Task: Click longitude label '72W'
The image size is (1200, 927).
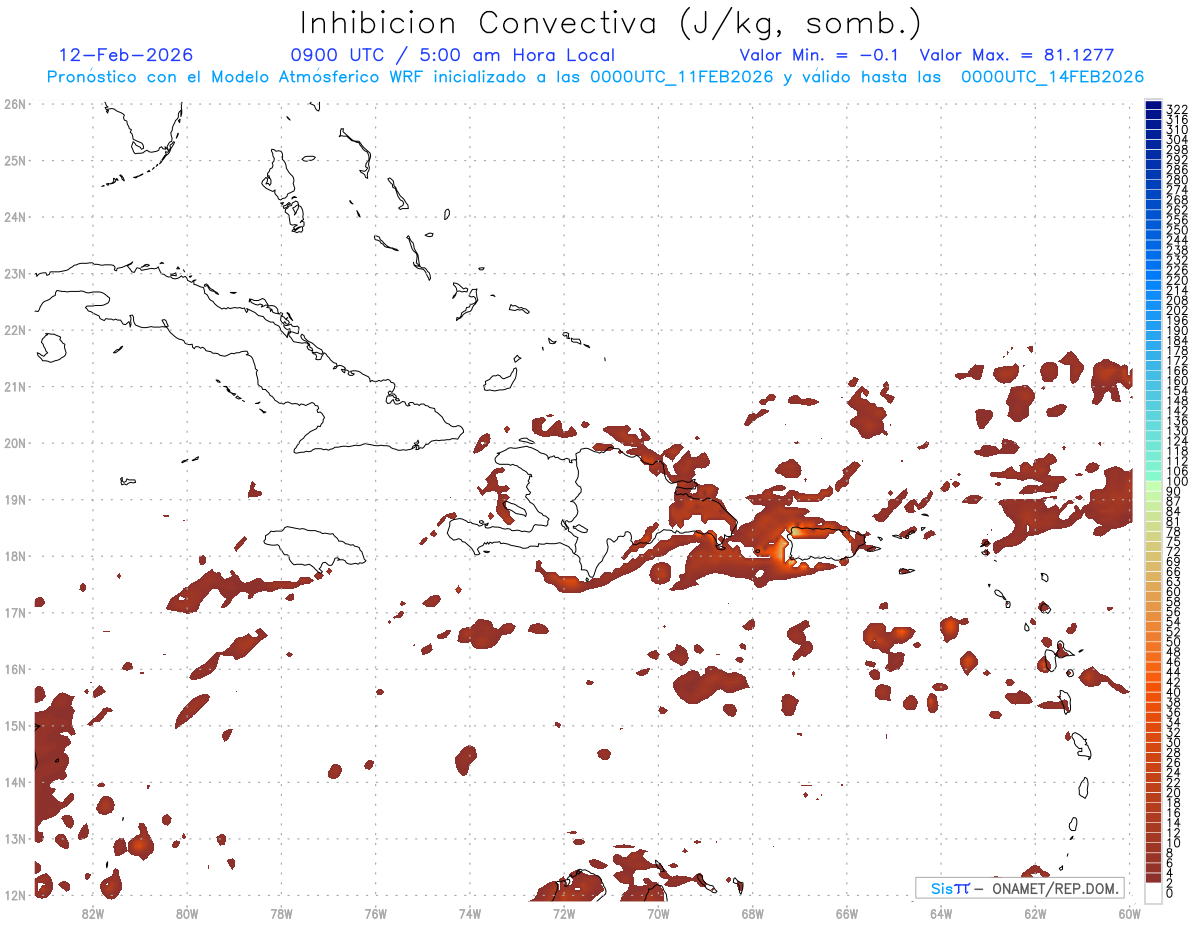Action: [x=564, y=913]
